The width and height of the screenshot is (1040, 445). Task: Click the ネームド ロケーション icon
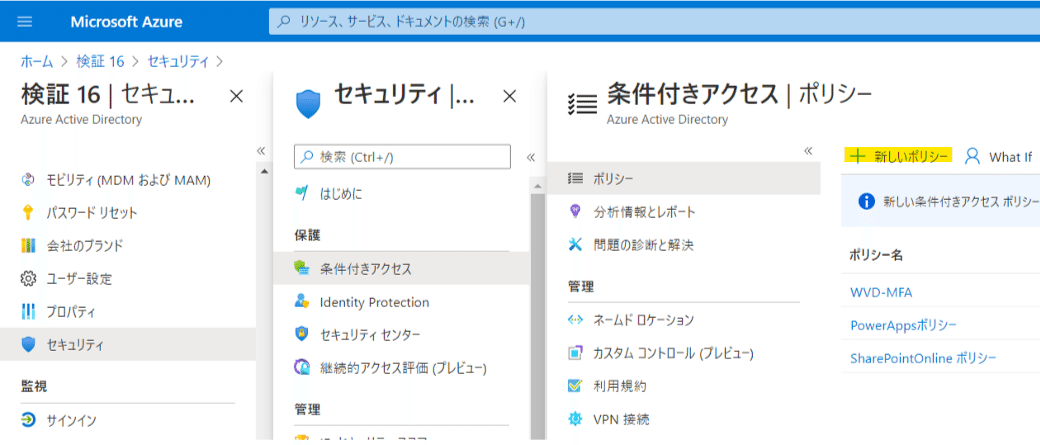click(x=576, y=320)
